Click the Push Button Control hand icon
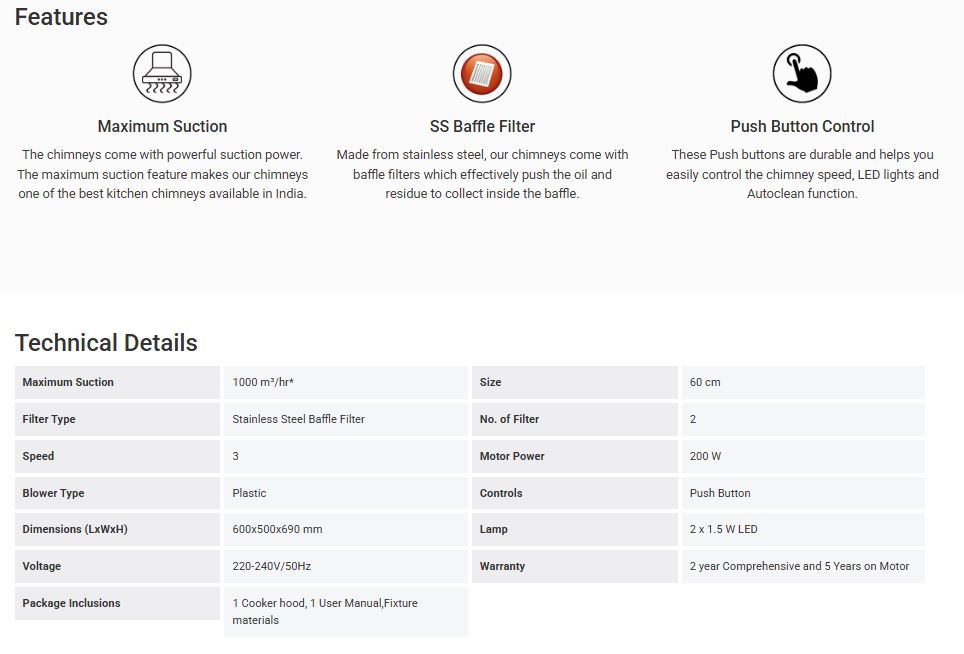 pos(802,73)
